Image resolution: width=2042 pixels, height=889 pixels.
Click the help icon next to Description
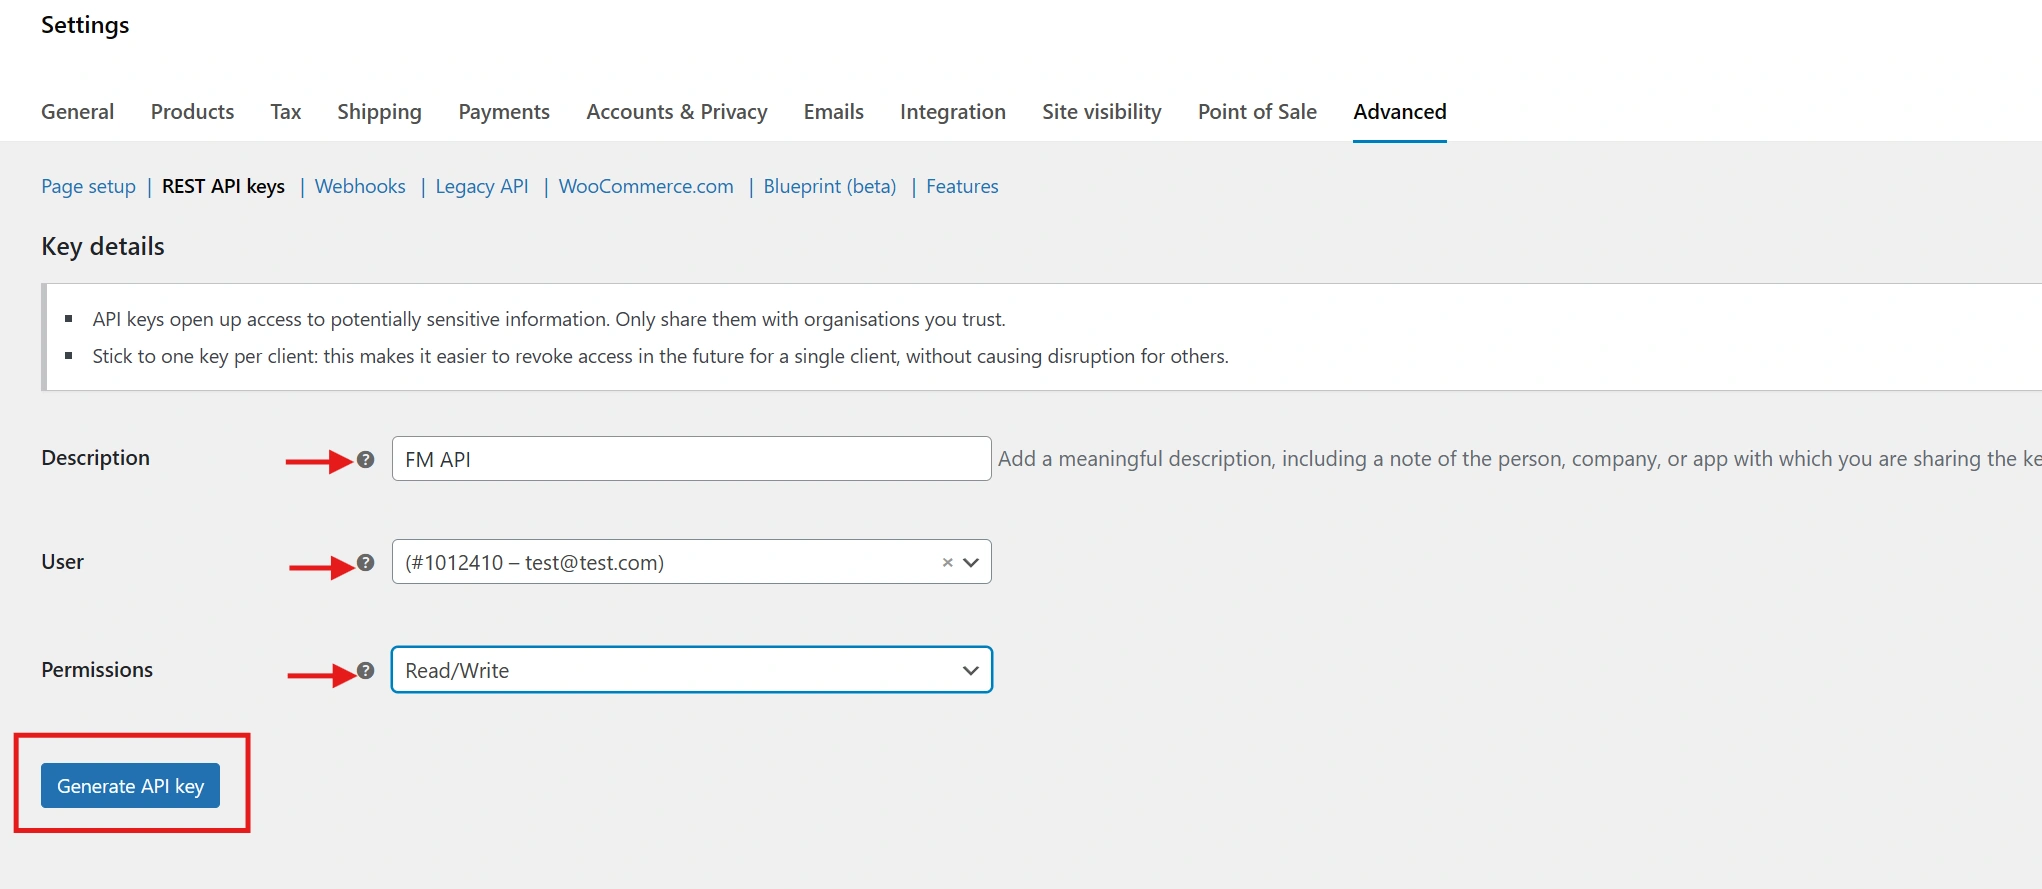366,460
